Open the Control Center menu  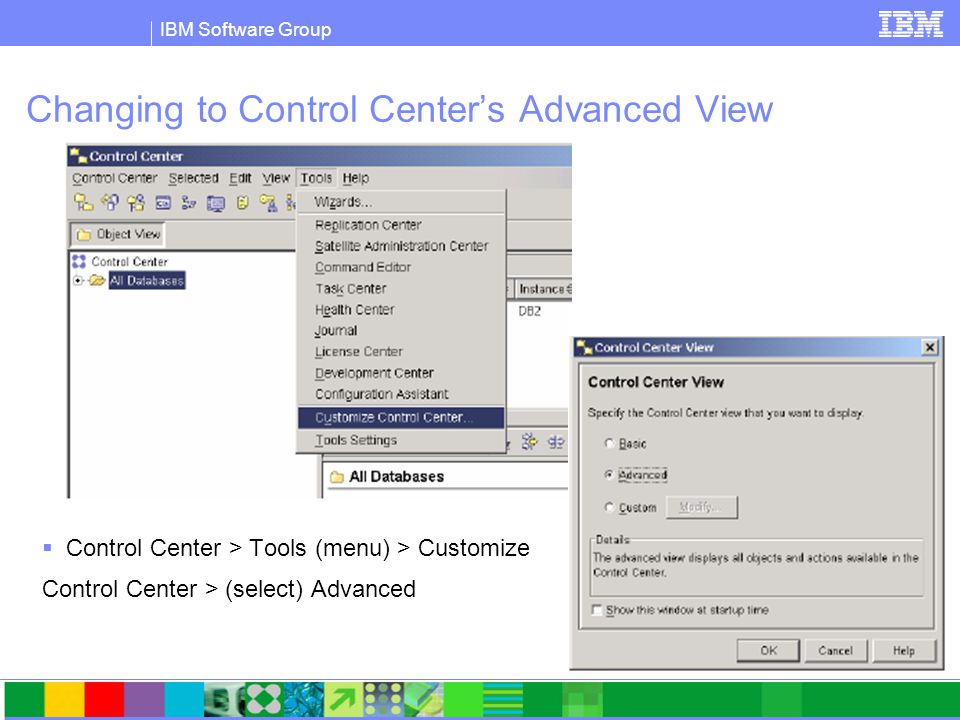coord(114,178)
